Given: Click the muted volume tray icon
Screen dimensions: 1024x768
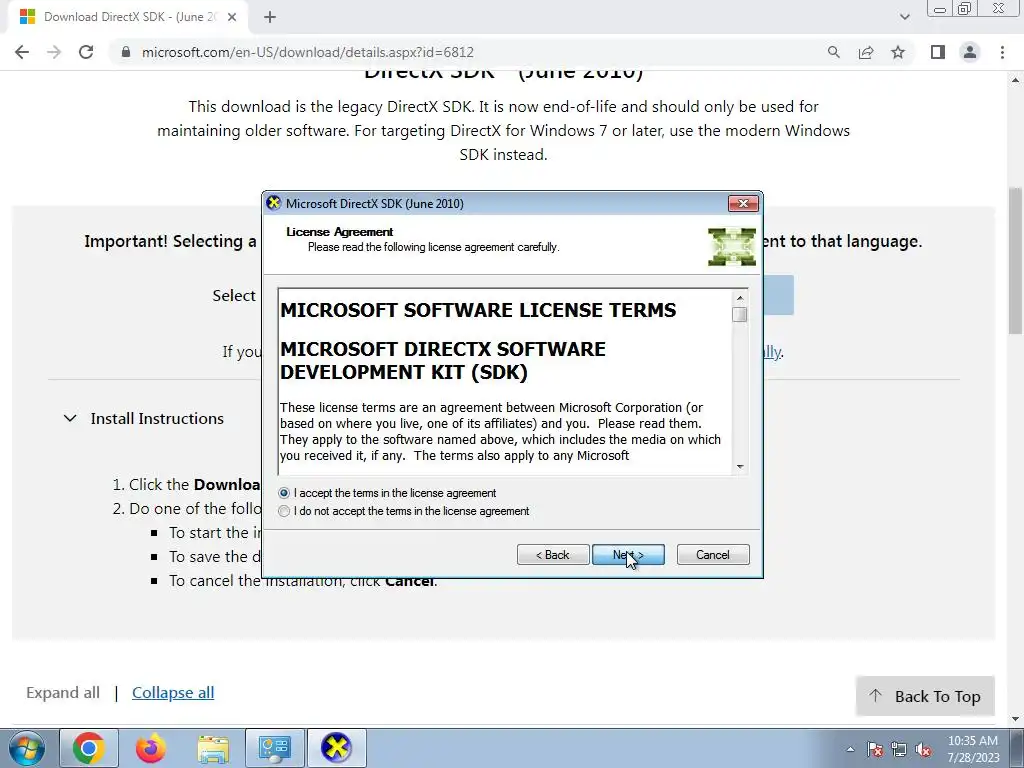Looking at the screenshot, I should 923,749.
